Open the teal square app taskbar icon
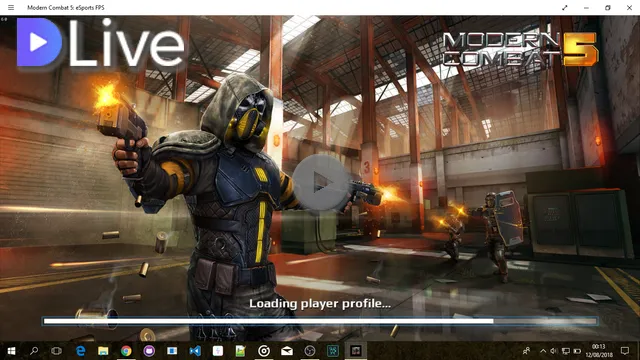Viewport: 640px width, 360px height. point(333,351)
